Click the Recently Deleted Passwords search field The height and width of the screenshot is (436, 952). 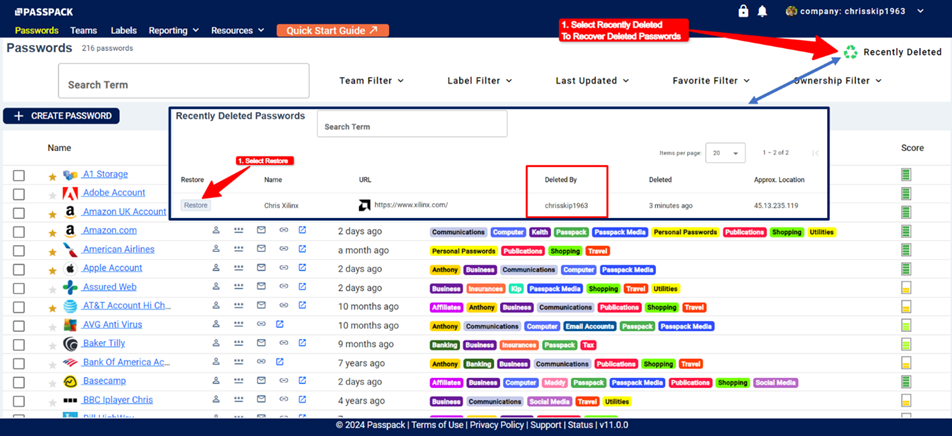coord(412,124)
